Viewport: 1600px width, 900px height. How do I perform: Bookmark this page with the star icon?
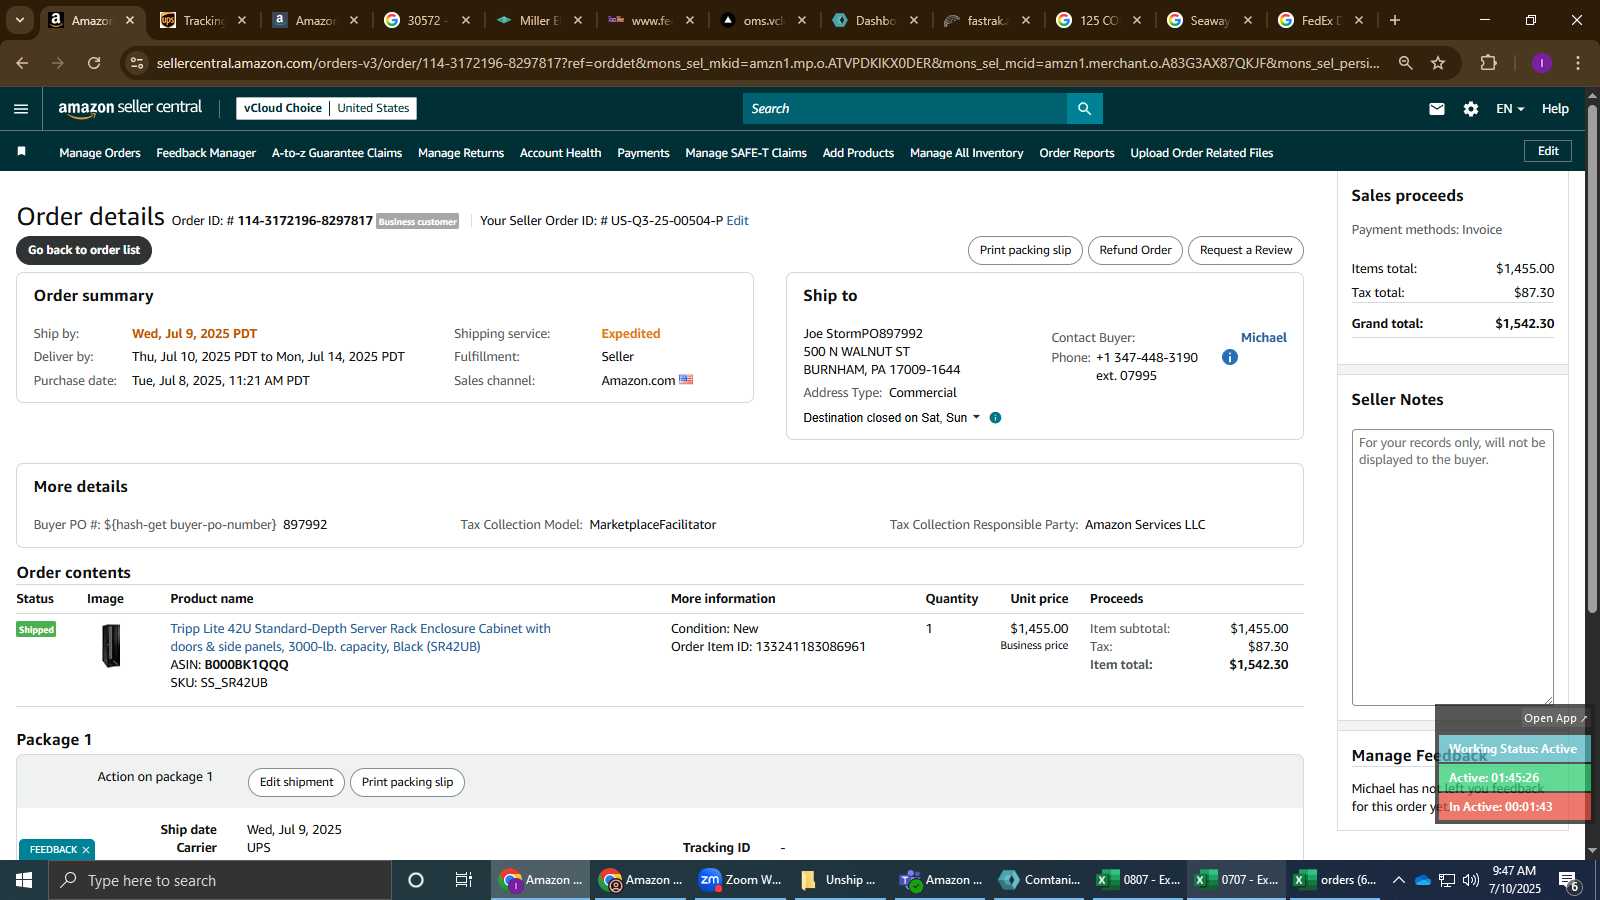coord(1438,63)
